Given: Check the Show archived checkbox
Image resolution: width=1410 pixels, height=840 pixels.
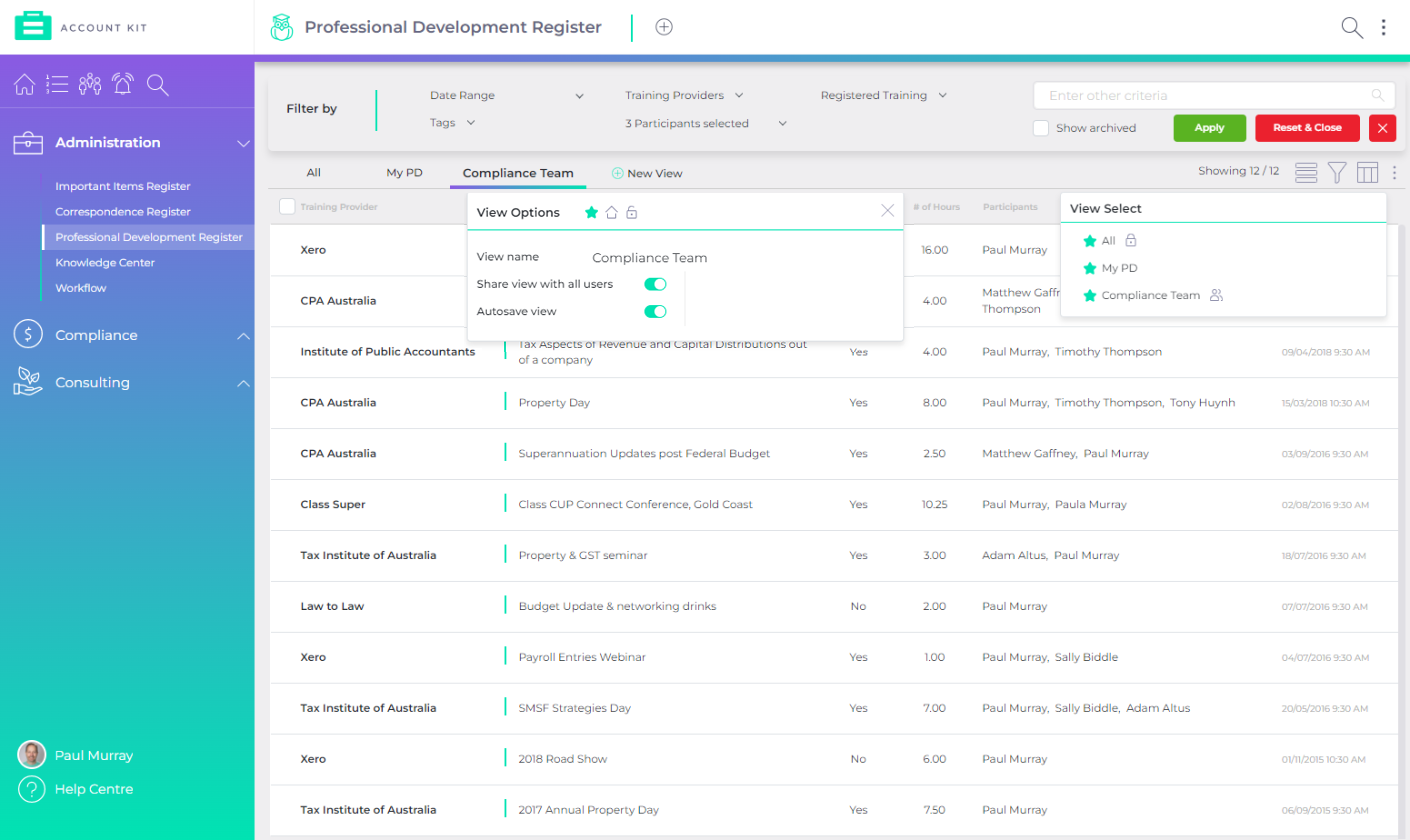Looking at the screenshot, I should (x=1041, y=128).
